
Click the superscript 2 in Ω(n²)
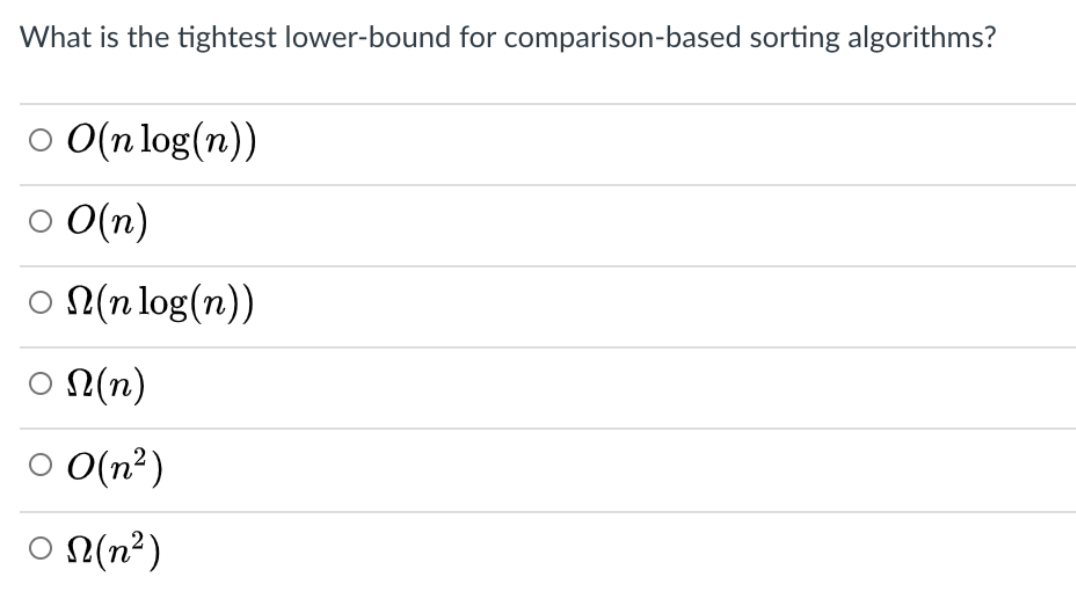pos(138,539)
